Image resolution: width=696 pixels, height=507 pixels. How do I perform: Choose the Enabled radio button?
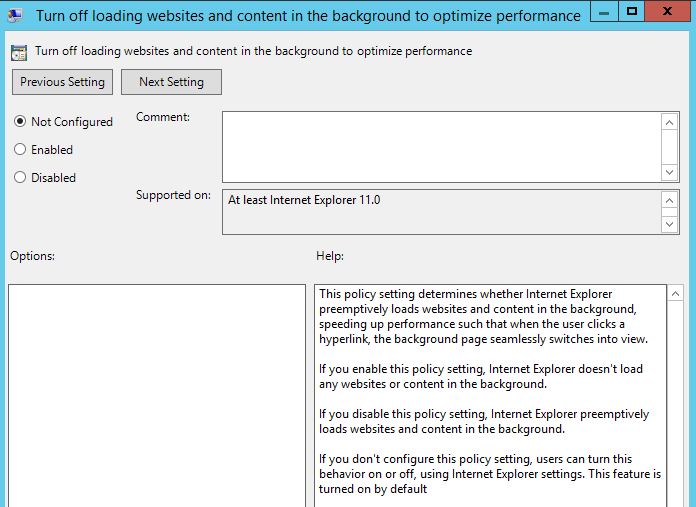[x=20, y=150]
